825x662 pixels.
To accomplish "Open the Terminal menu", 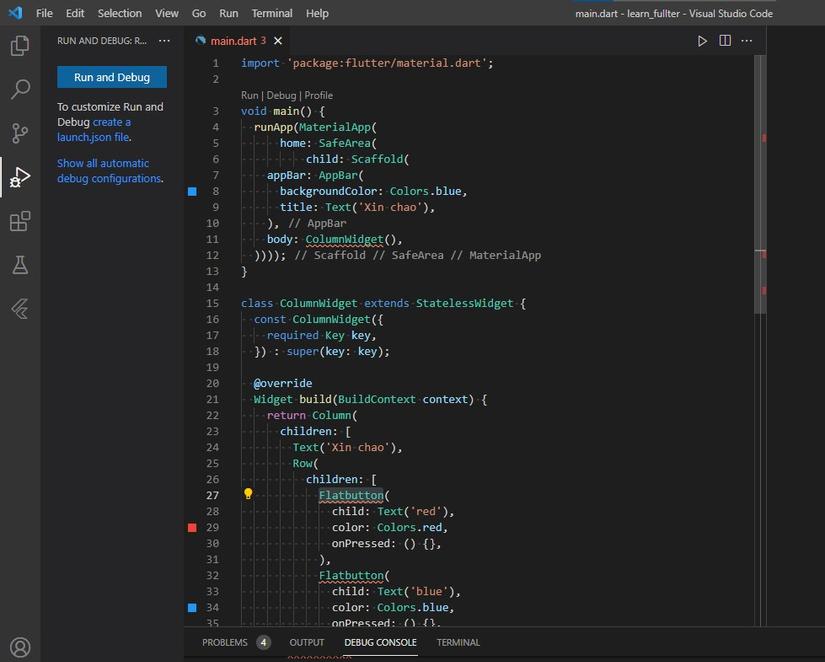I will (x=271, y=13).
